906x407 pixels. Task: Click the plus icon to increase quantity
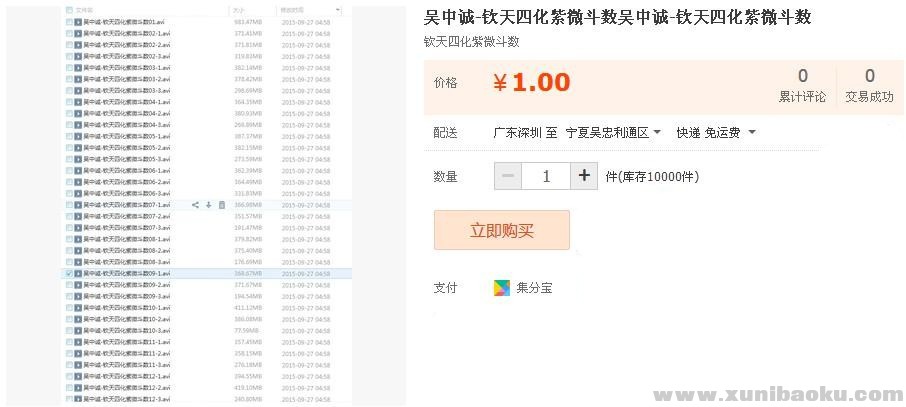click(x=585, y=176)
